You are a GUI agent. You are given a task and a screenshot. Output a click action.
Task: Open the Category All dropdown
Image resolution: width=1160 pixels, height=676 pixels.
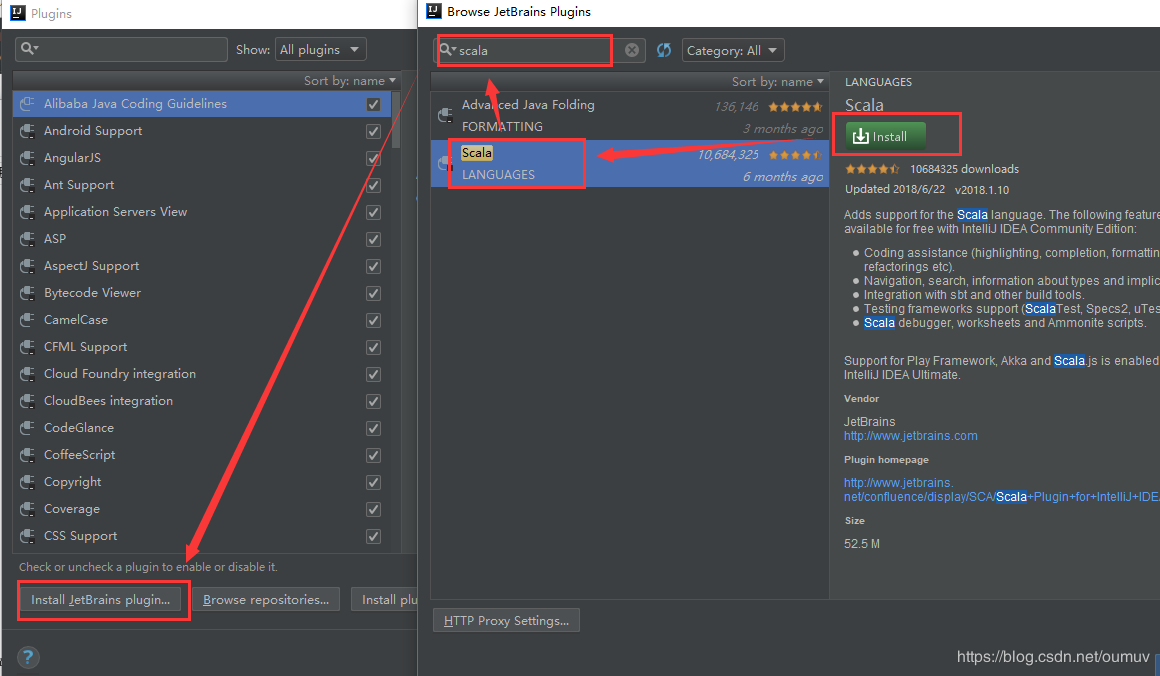click(732, 50)
